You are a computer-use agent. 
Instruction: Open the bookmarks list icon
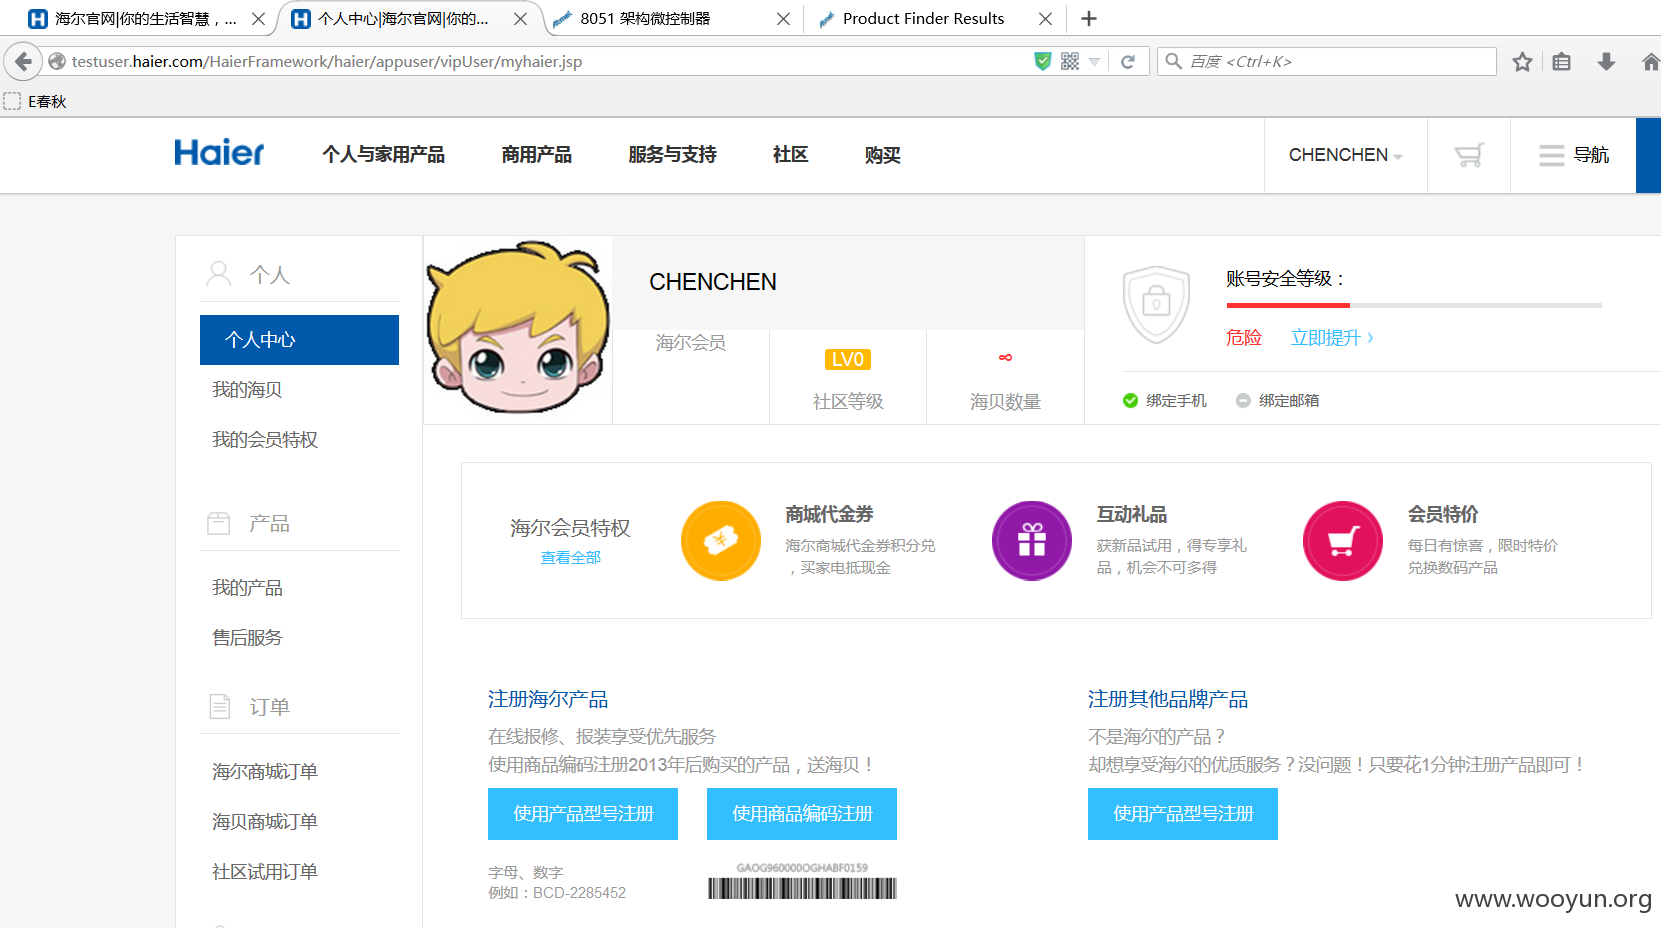tap(1562, 62)
